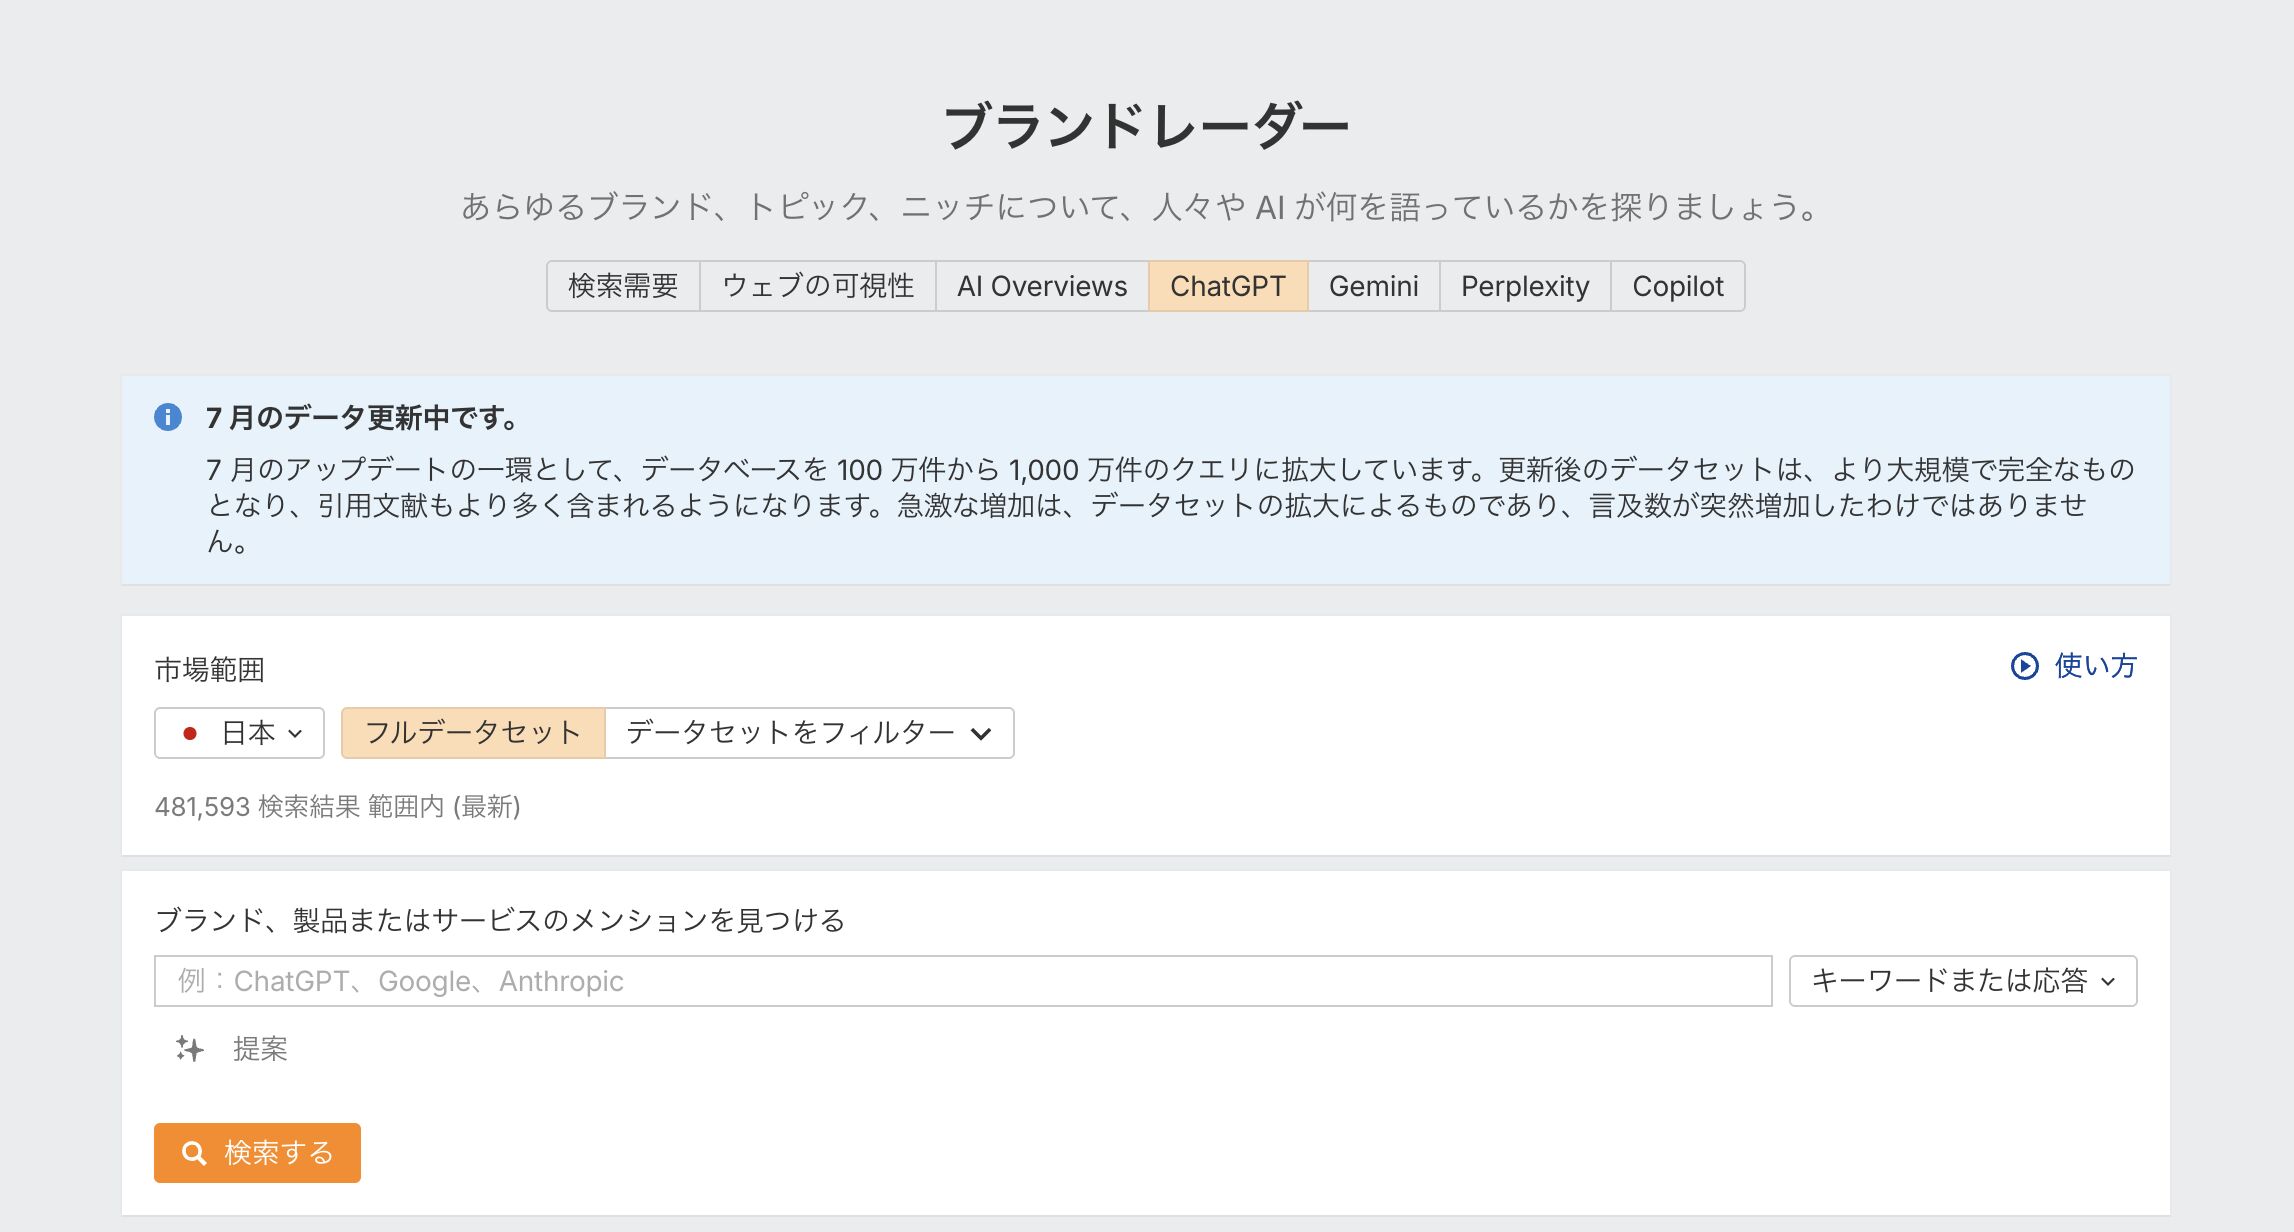Focus the brand mention search field

pos(962,981)
